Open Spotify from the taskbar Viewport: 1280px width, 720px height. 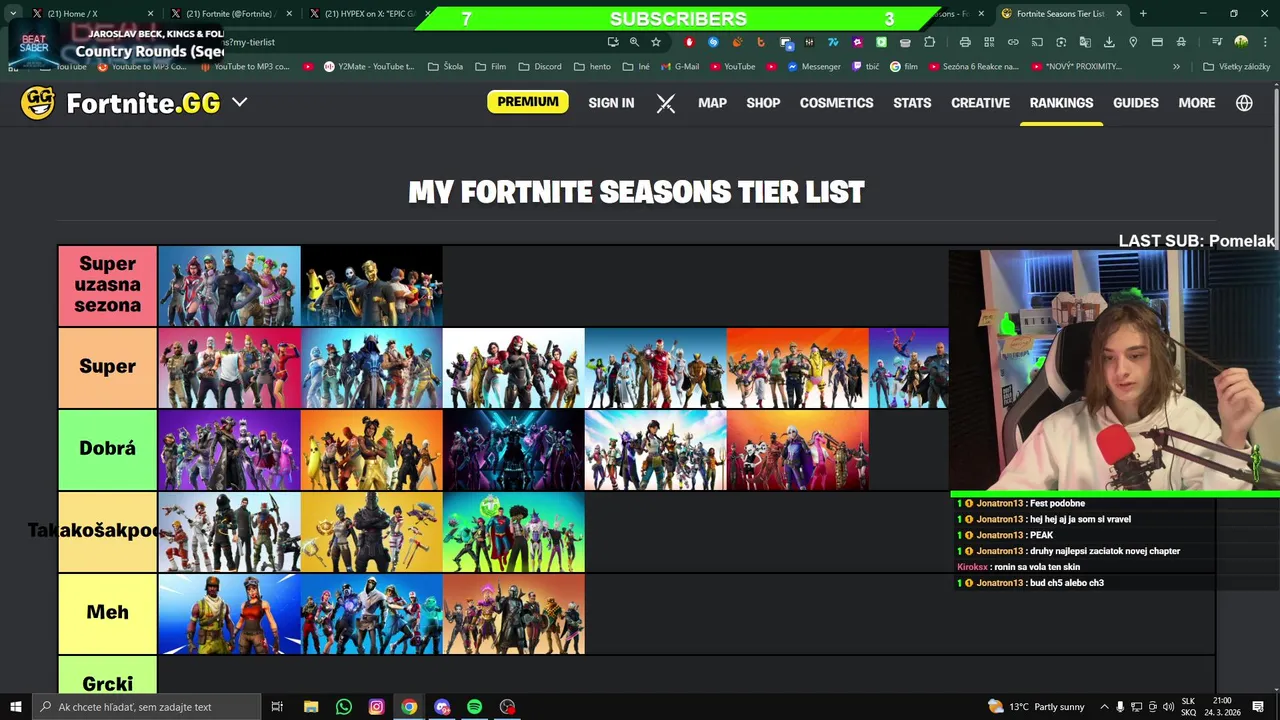click(x=474, y=707)
